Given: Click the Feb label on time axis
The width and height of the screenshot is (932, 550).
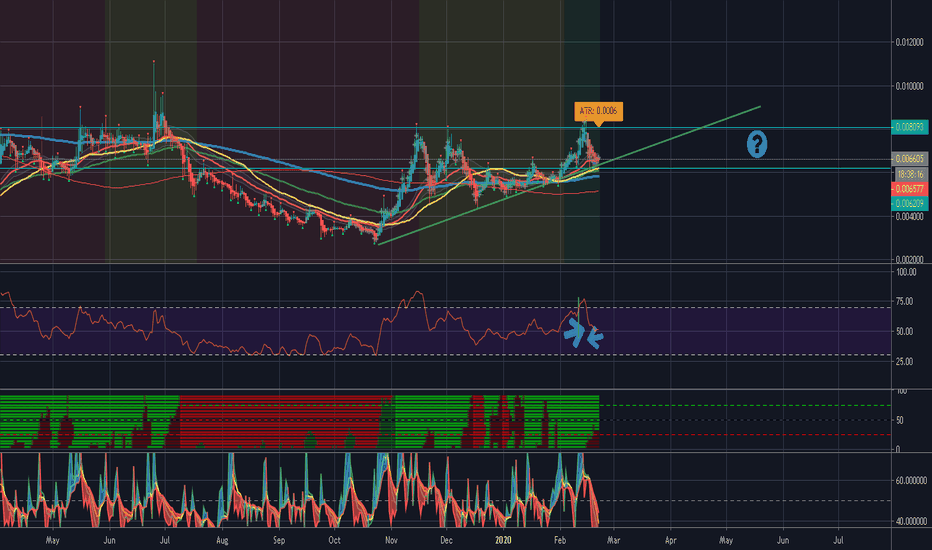Looking at the screenshot, I should [560, 540].
